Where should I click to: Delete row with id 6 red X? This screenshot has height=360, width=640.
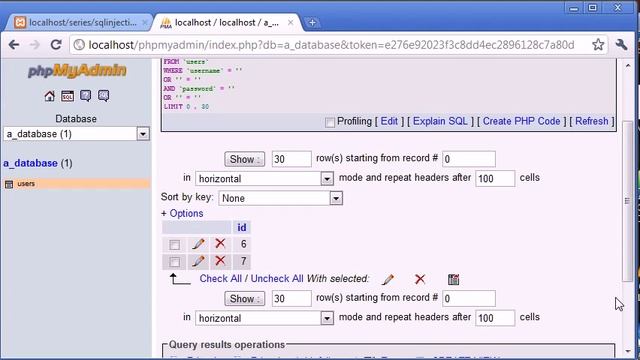[220, 244]
